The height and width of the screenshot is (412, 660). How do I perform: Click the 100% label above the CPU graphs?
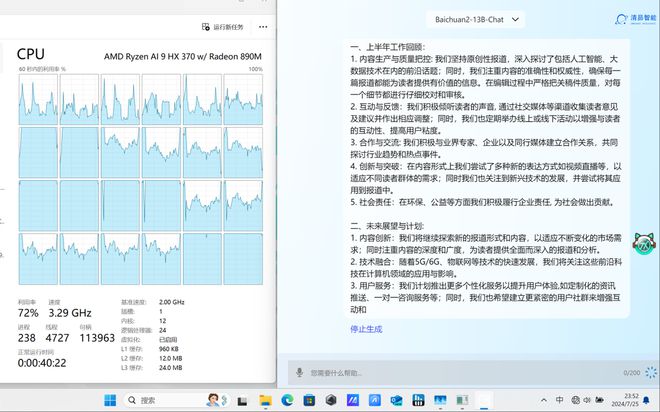(x=255, y=69)
